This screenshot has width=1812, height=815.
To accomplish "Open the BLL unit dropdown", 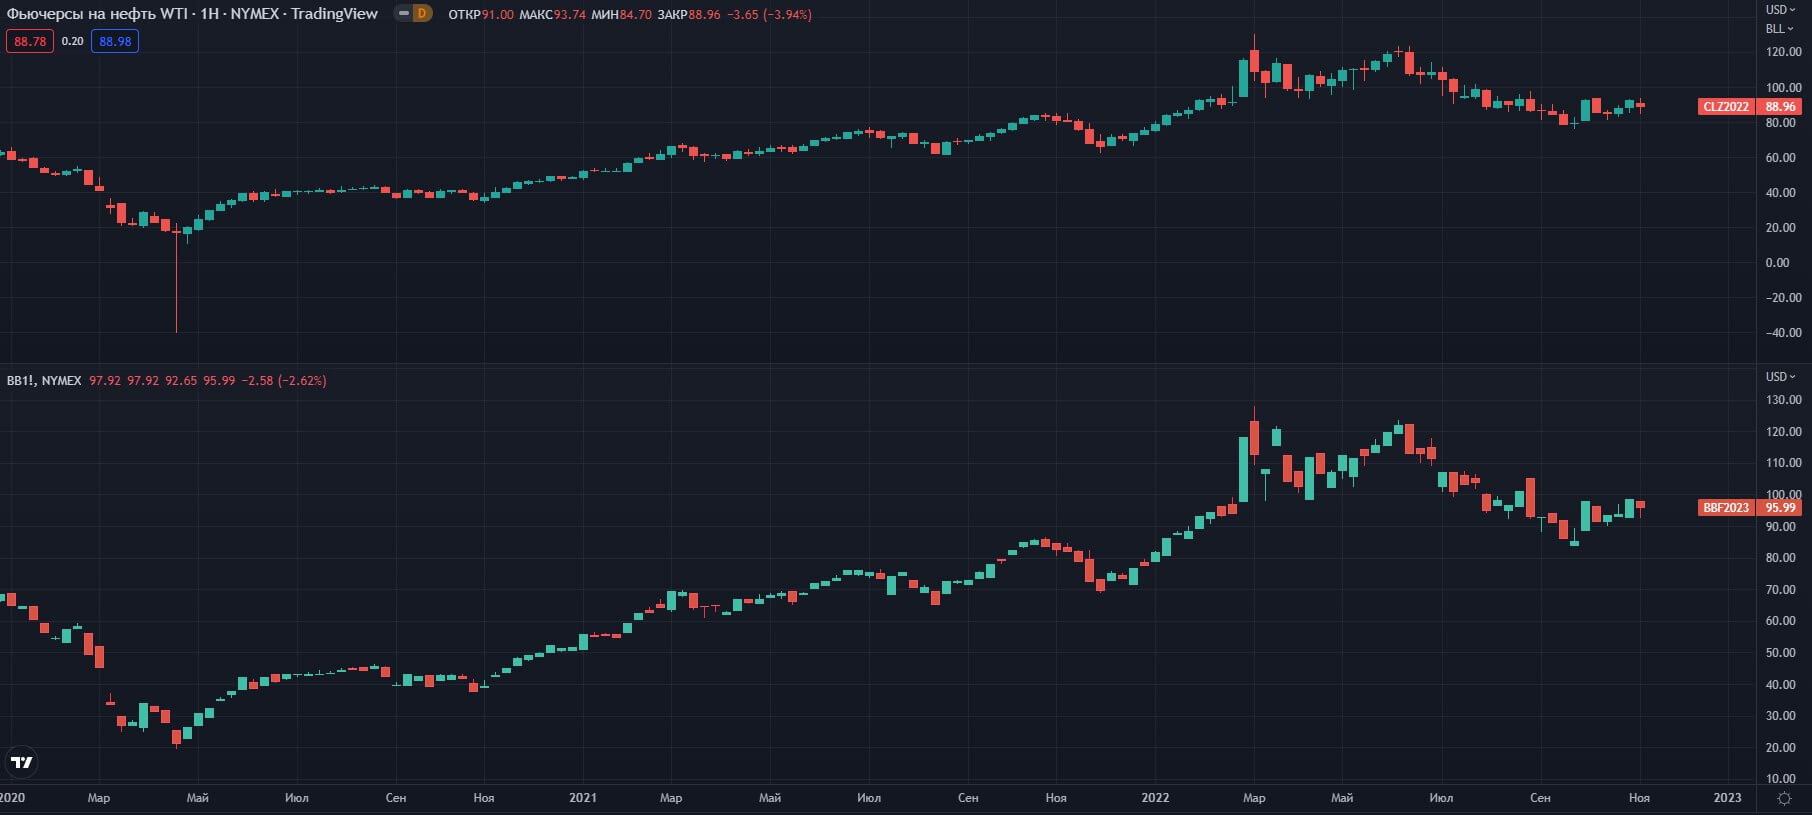I will pyautogui.click(x=1780, y=28).
